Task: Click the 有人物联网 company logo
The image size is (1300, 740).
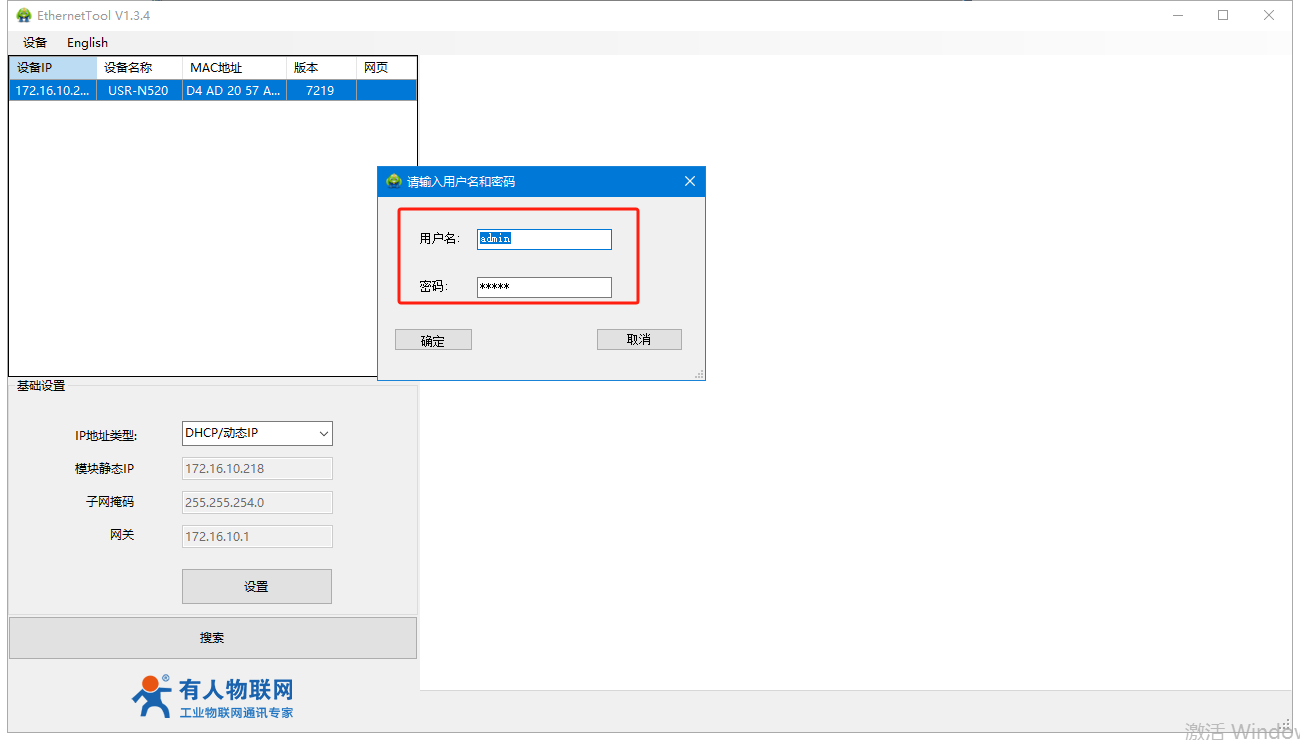Action: point(212,697)
